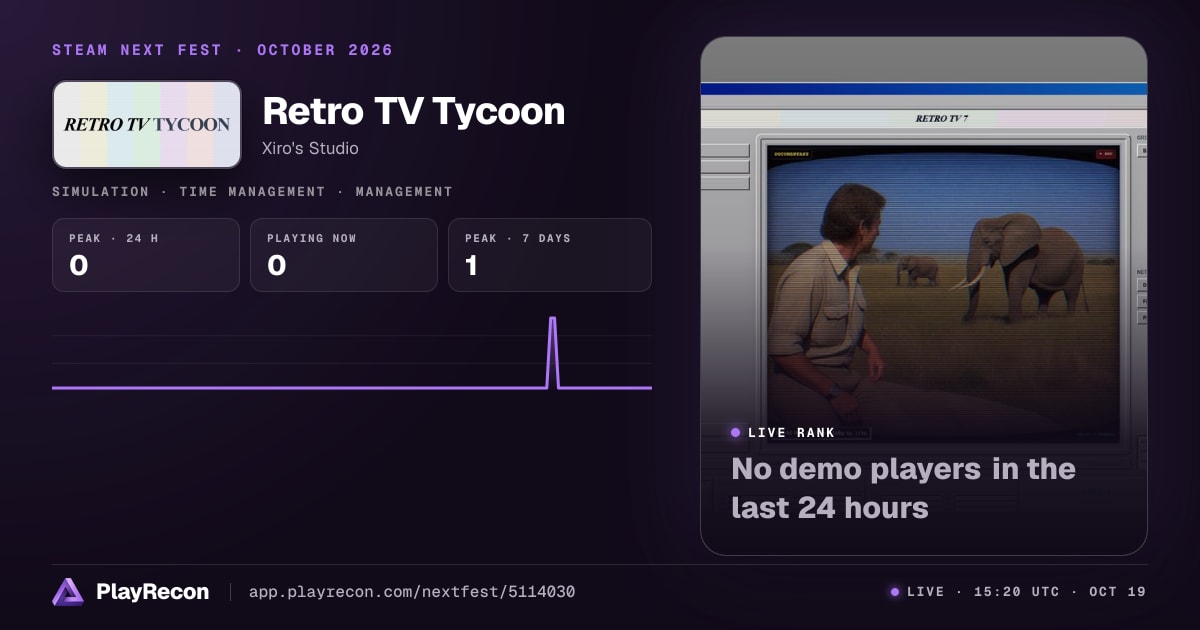Image resolution: width=1200 pixels, height=630 pixels.
Task: Select the MANAGEMENT genre tag
Action: [x=404, y=191]
